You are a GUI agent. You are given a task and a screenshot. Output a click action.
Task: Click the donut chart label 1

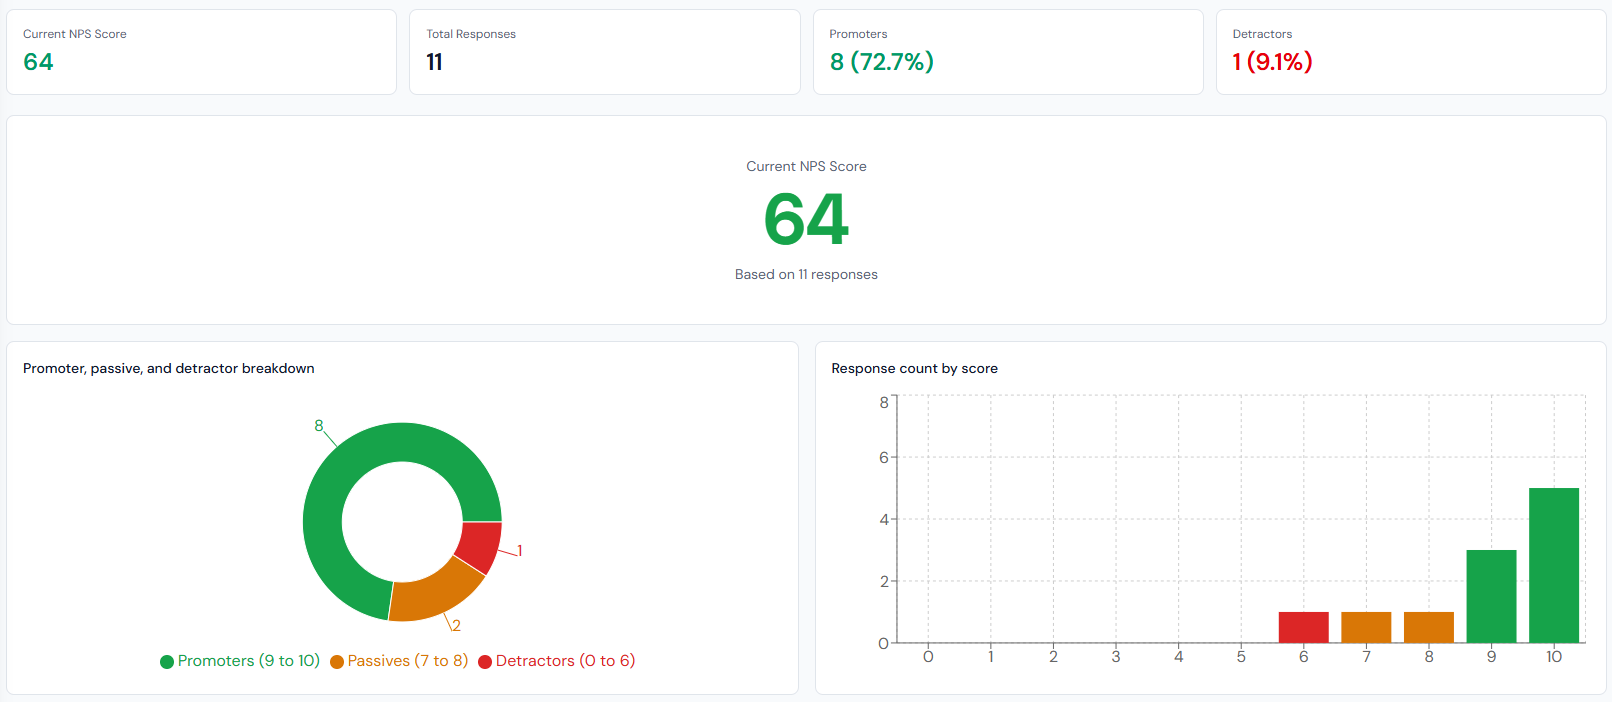pos(519,551)
